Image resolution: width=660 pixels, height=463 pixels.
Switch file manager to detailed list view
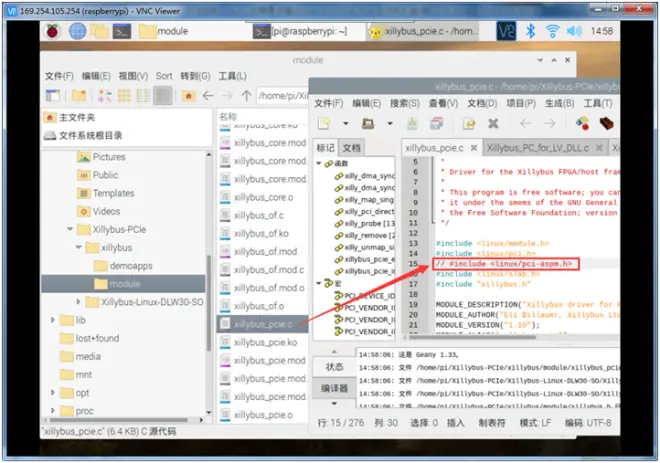click(163, 96)
